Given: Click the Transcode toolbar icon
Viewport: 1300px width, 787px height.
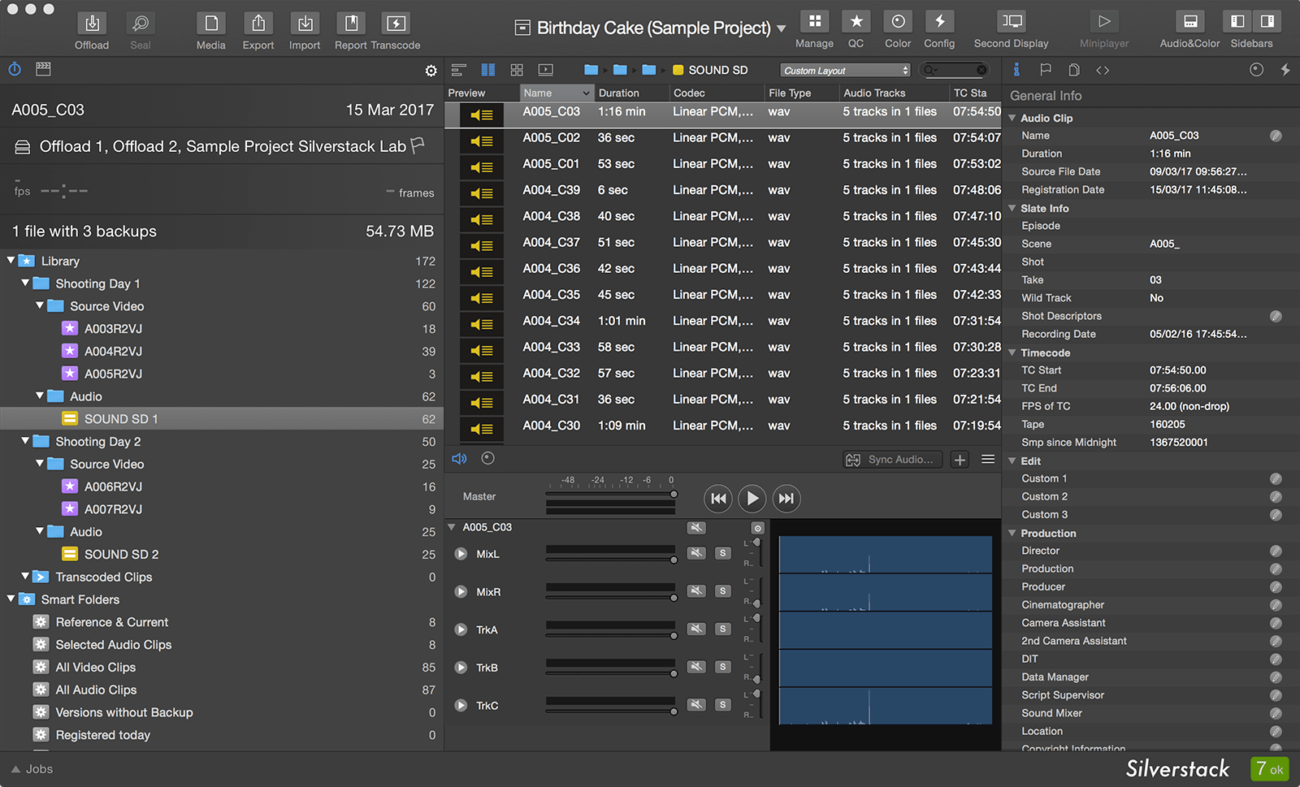Looking at the screenshot, I should coord(396,24).
